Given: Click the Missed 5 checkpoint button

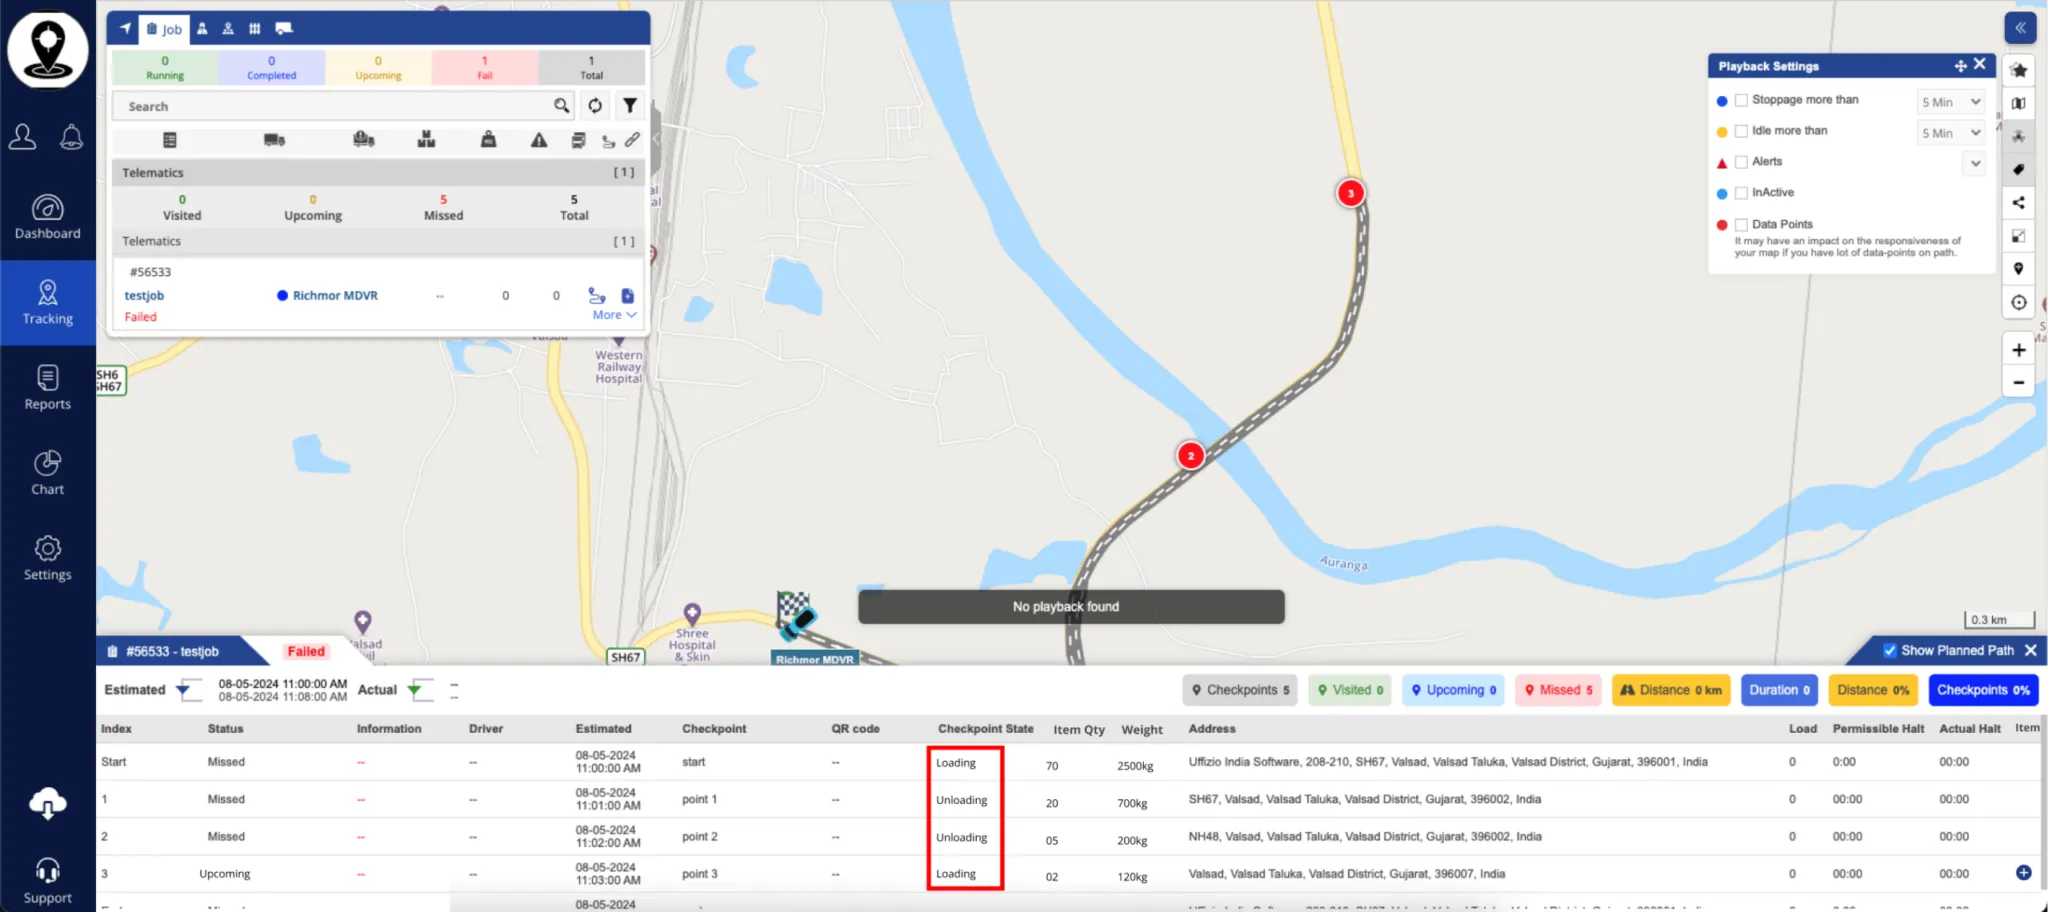Looking at the screenshot, I should 1558,690.
